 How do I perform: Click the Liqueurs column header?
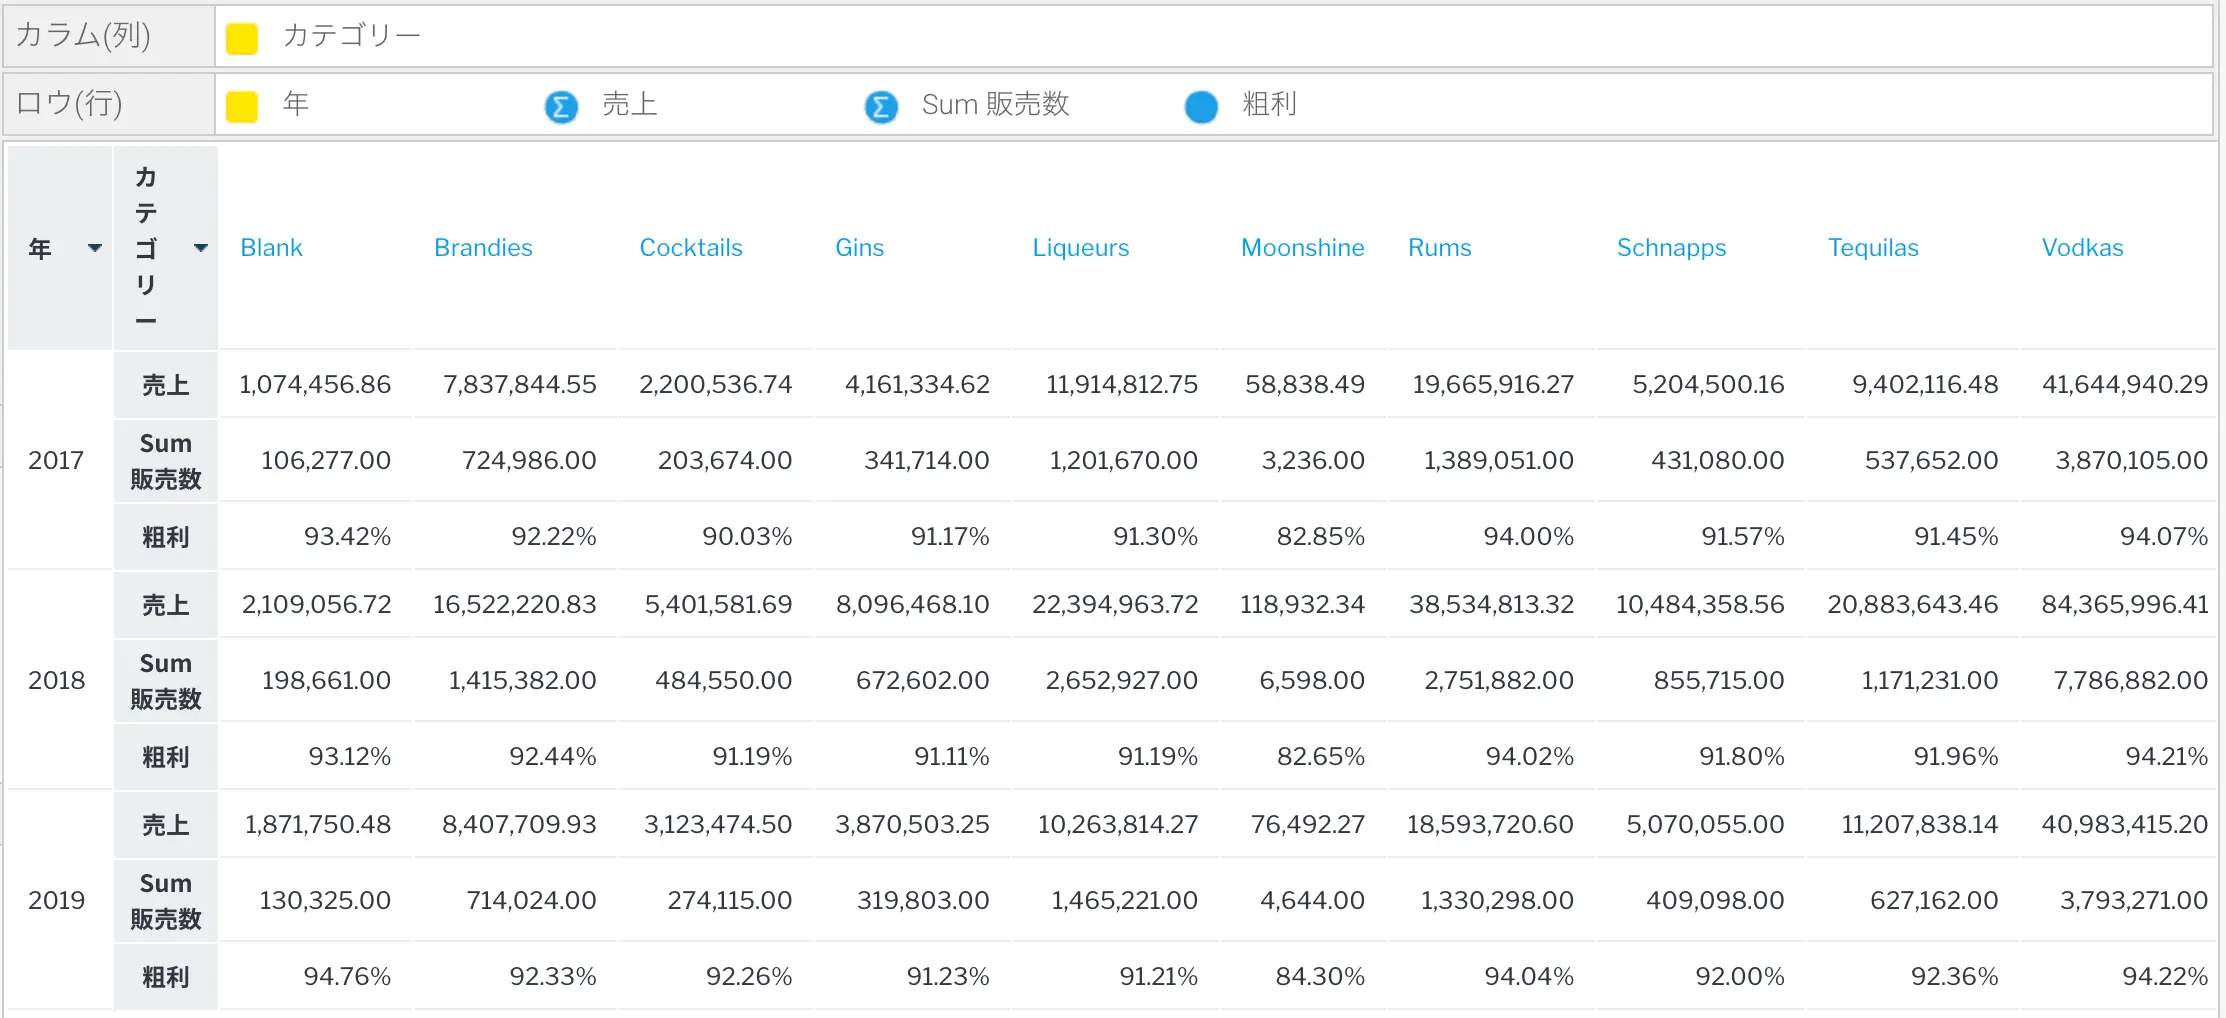click(x=1080, y=248)
